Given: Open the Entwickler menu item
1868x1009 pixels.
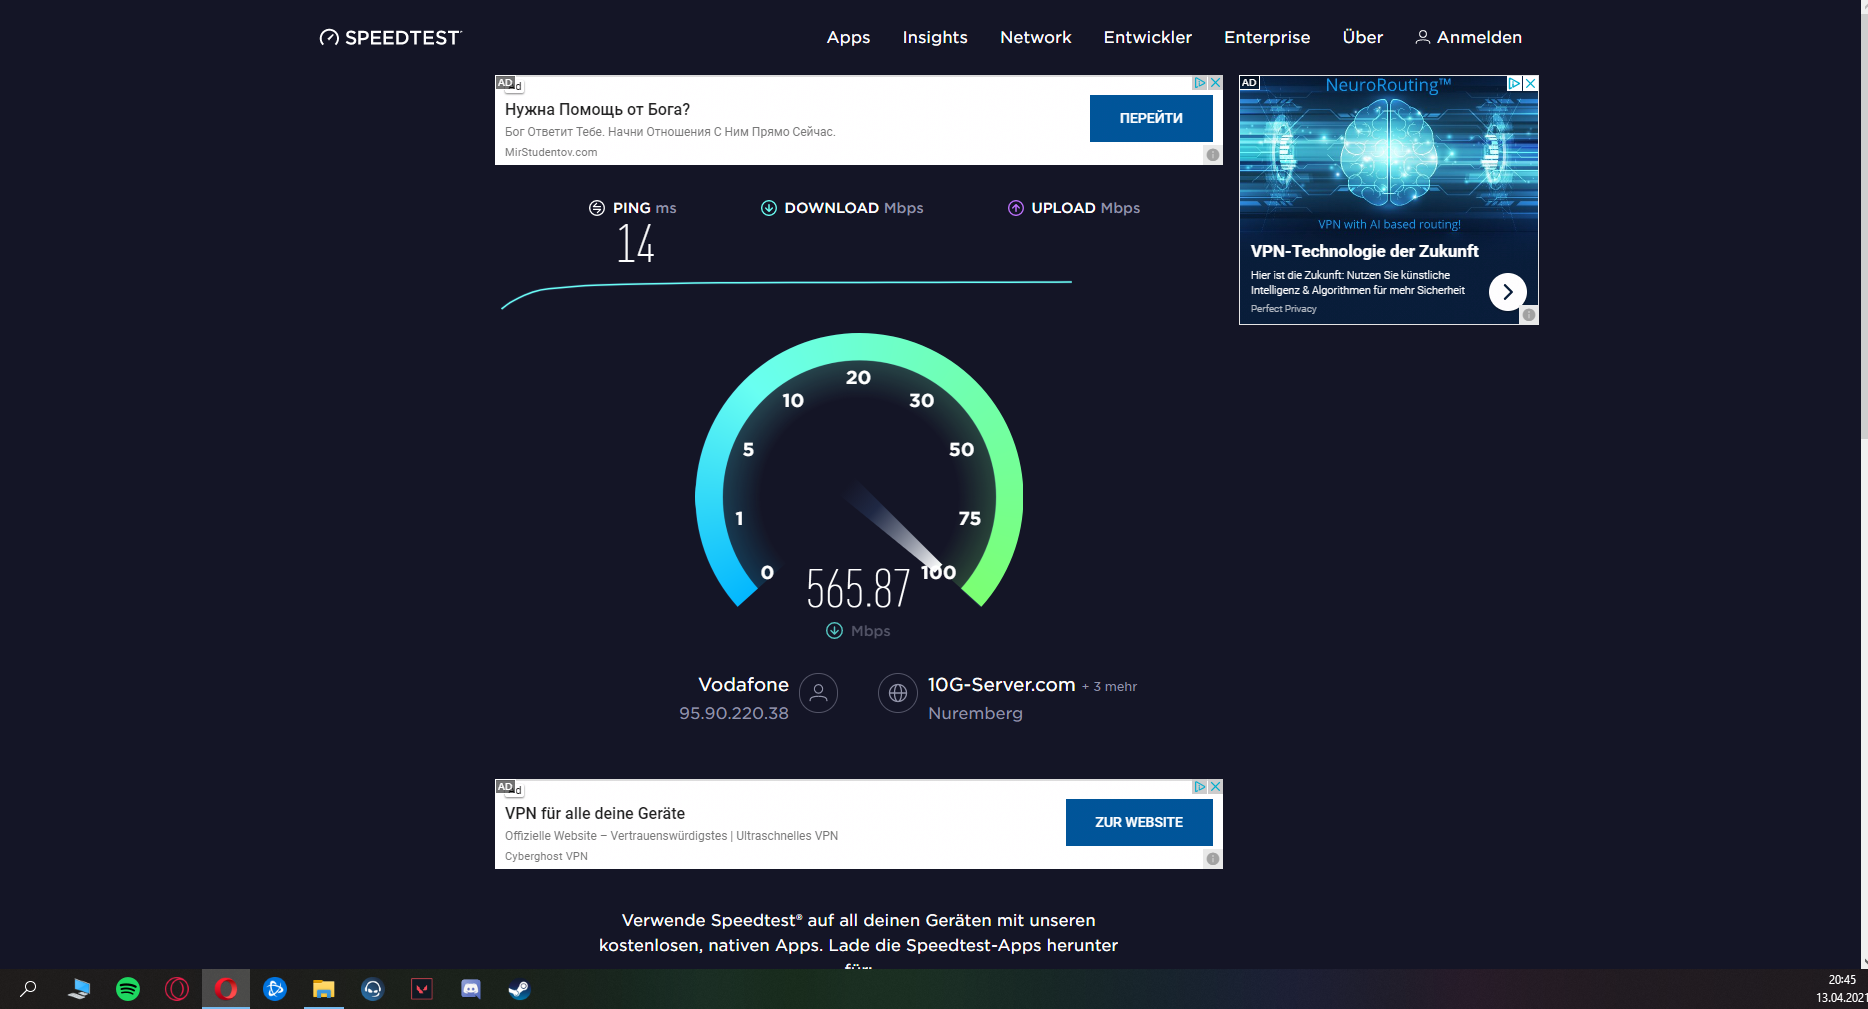Looking at the screenshot, I should click(1147, 37).
